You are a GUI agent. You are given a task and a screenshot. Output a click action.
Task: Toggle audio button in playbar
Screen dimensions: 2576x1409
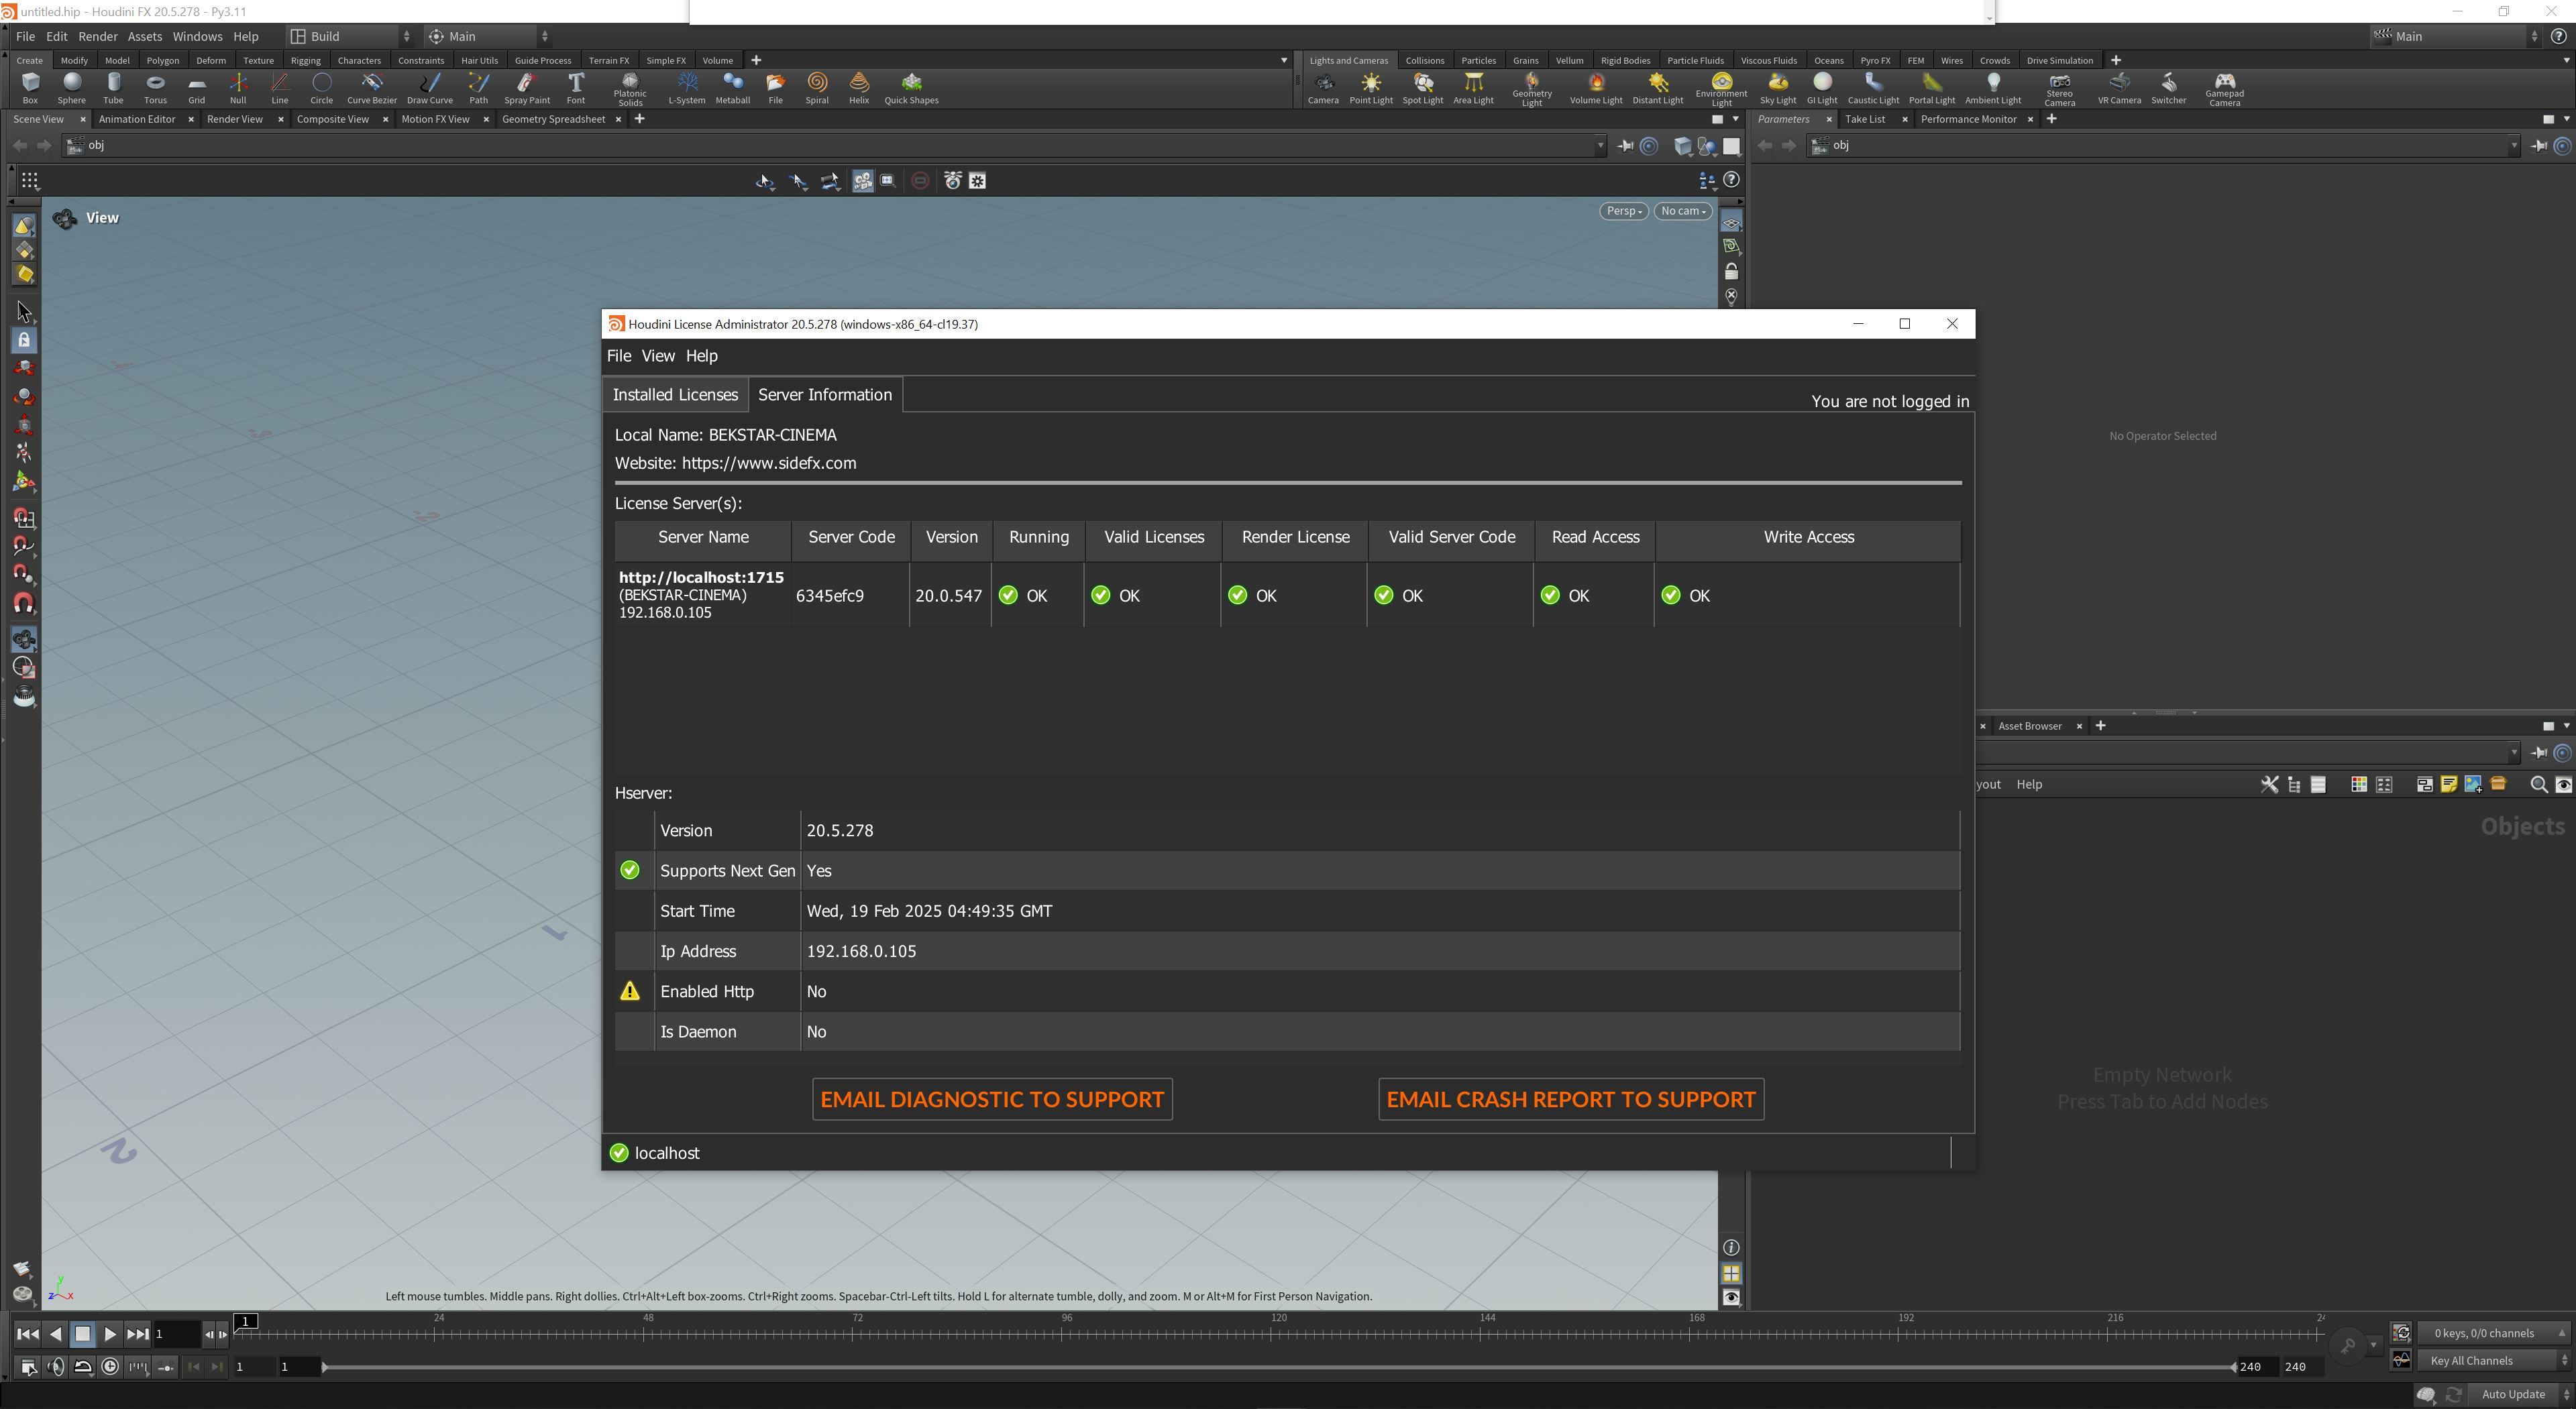56,1367
